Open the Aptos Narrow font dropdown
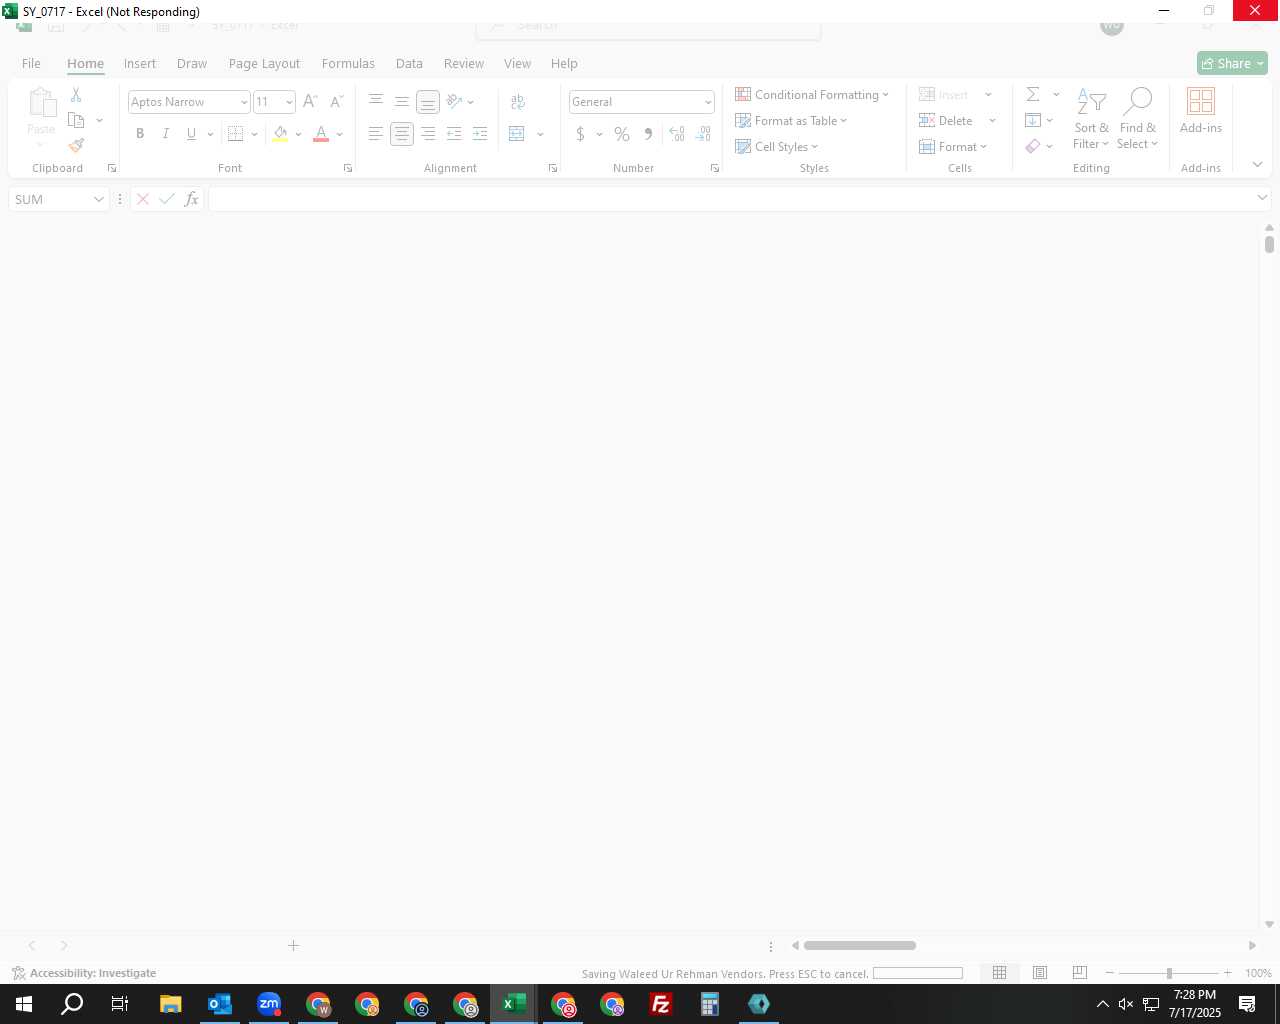Screen dimensions: 1280x1024 243,102
